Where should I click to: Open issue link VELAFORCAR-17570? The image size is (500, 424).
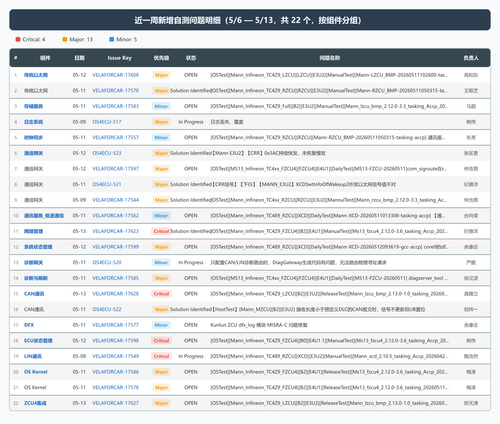coord(115,91)
